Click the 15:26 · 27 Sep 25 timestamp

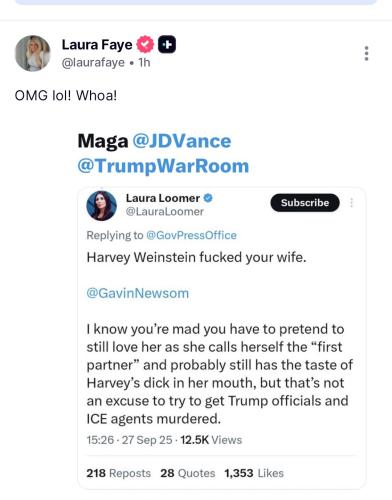coord(129,440)
